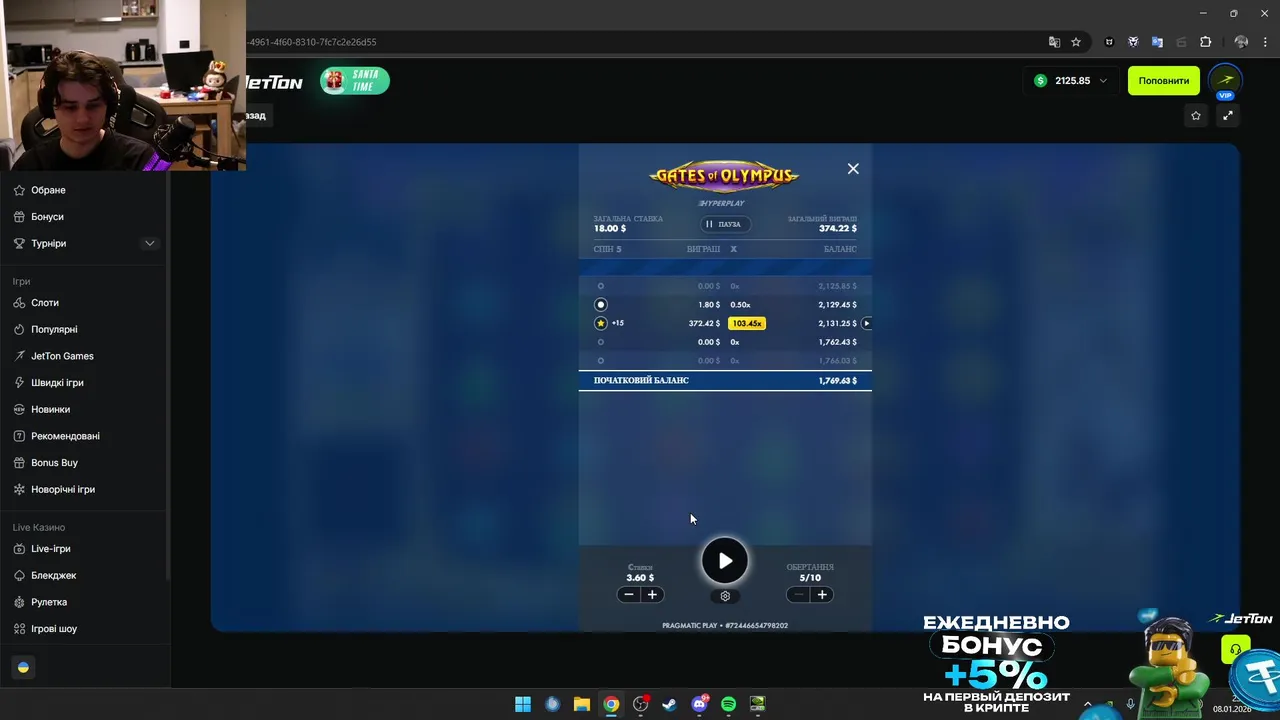Click the JetTon logo in the header
The width and height of the screenshot is (1280, 720).
pos(274,82)
